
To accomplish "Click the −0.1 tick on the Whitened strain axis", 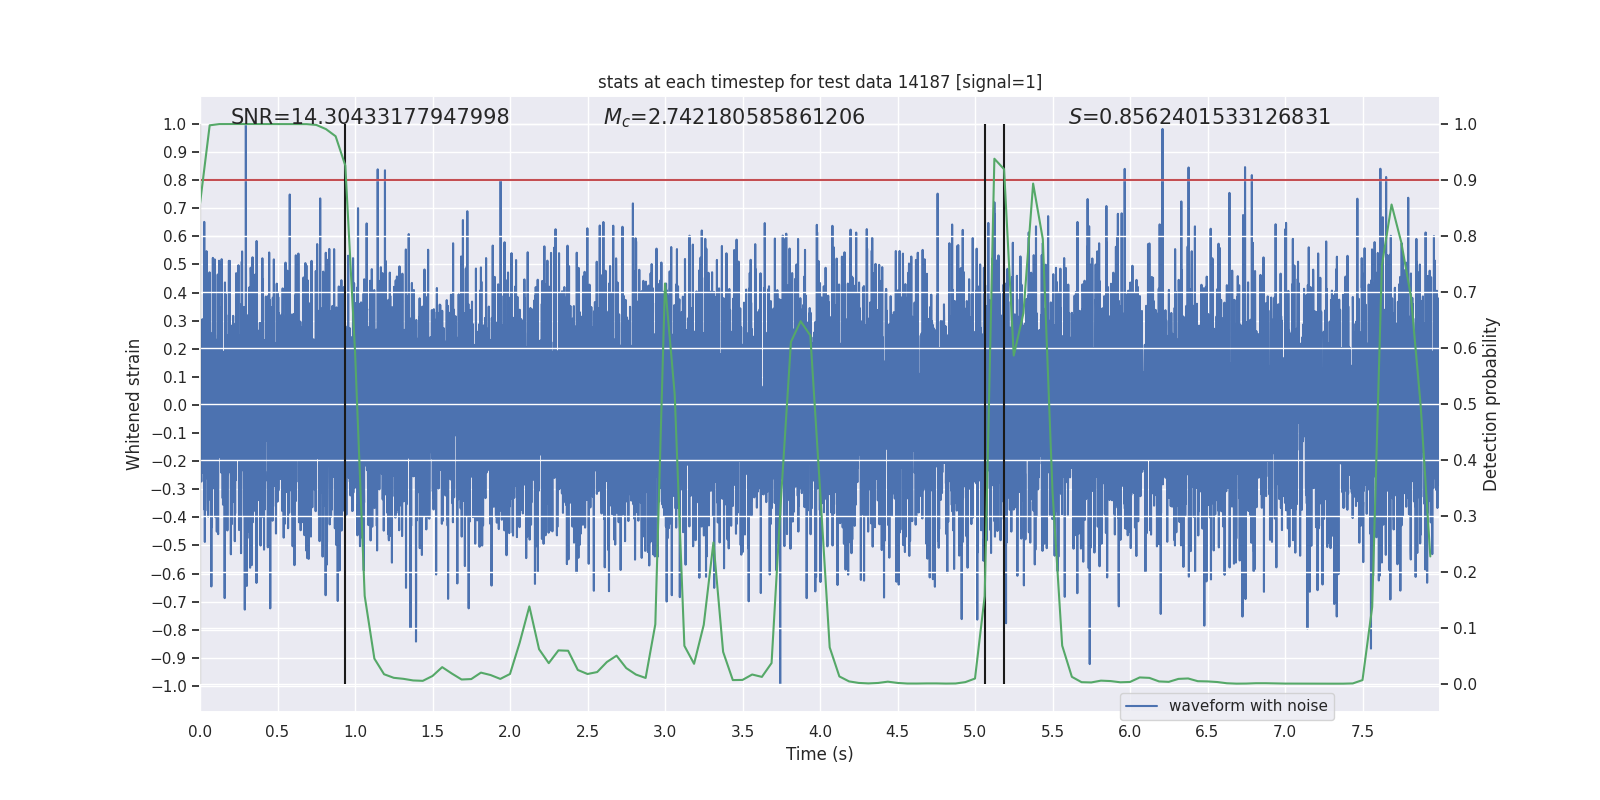I will point(169,433).
